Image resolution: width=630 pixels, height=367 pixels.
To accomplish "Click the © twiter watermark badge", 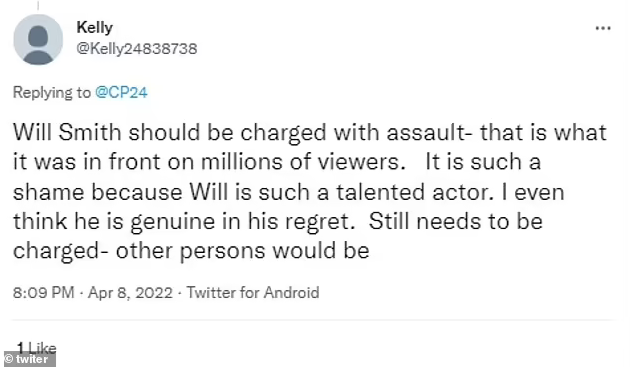I will coord(30,359).
